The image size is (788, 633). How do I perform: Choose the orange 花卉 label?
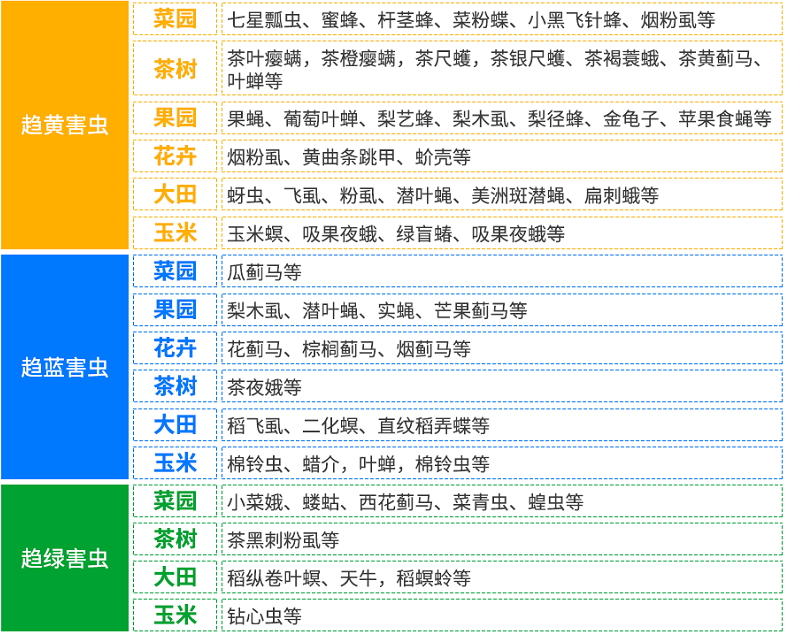click(x=175, y=156)
